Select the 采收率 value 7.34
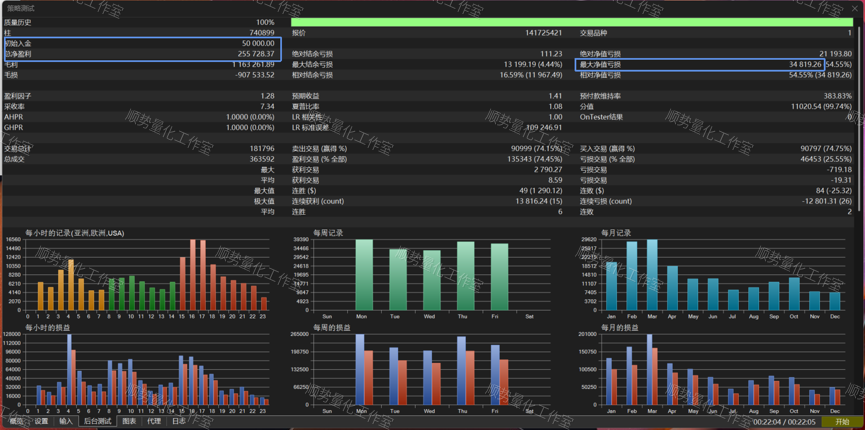This screenshot has height=430, width=865. click(267, 106)
